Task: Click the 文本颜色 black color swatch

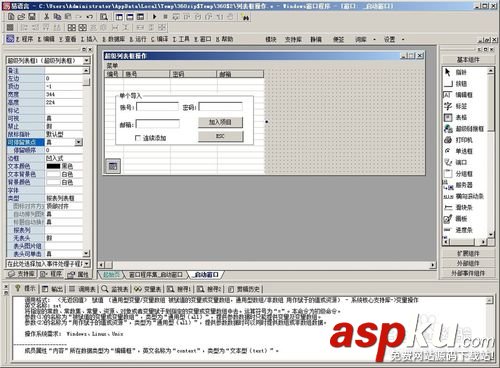Action: [53, 166]
